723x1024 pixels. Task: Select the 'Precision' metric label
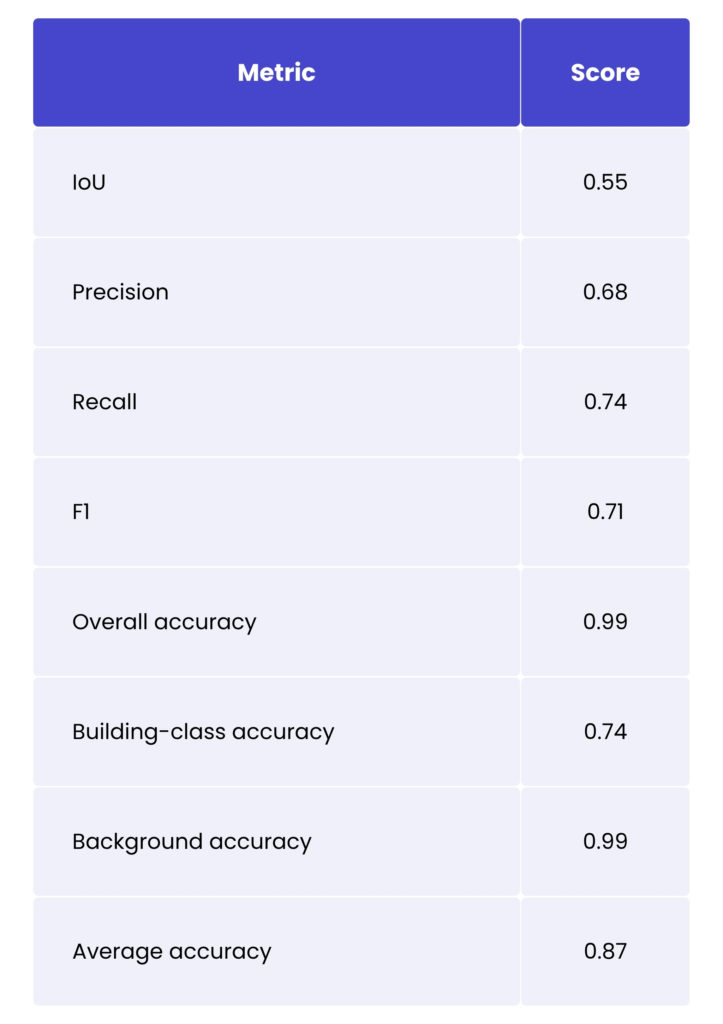point(120,292)
